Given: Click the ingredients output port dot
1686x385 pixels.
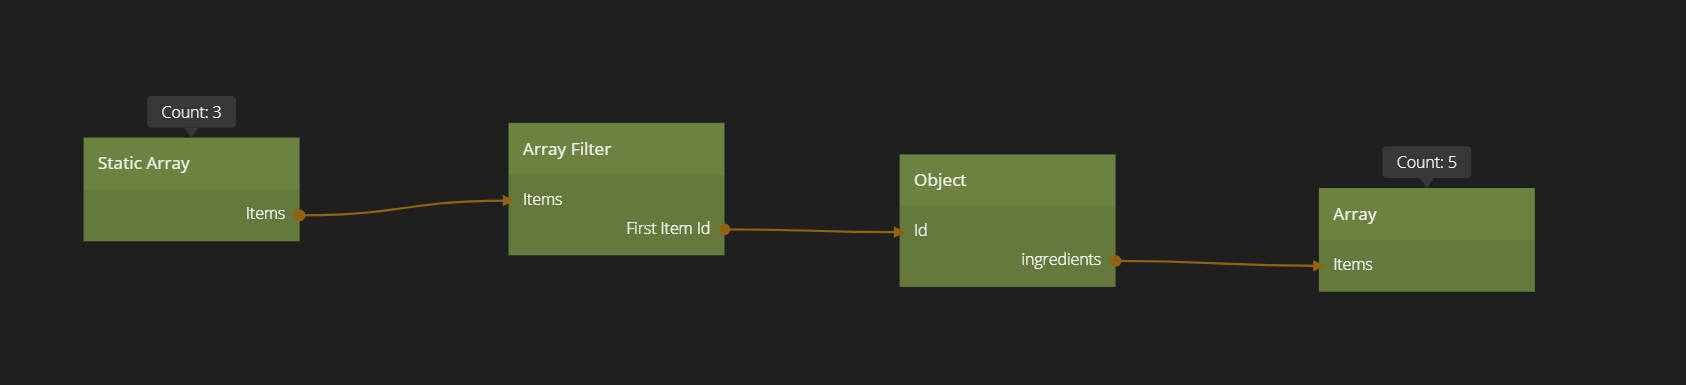Looking at the screenshot, I should 1116,261.
